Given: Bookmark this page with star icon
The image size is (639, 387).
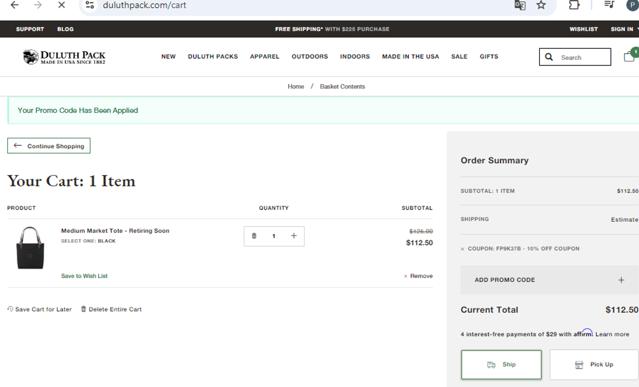Looking at the screenshot, I should 541,5.
